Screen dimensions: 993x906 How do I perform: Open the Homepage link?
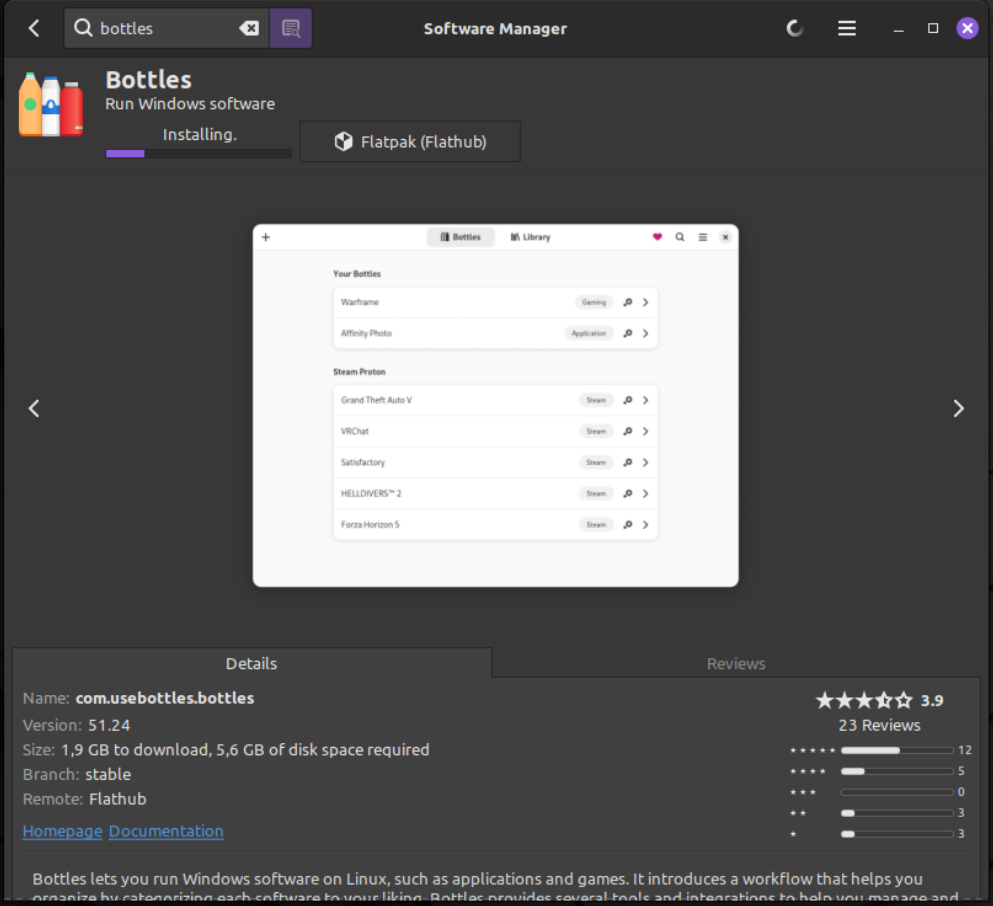coord(62,831)
